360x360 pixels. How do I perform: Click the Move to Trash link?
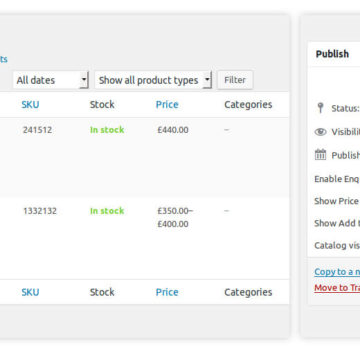pos(337,288)
